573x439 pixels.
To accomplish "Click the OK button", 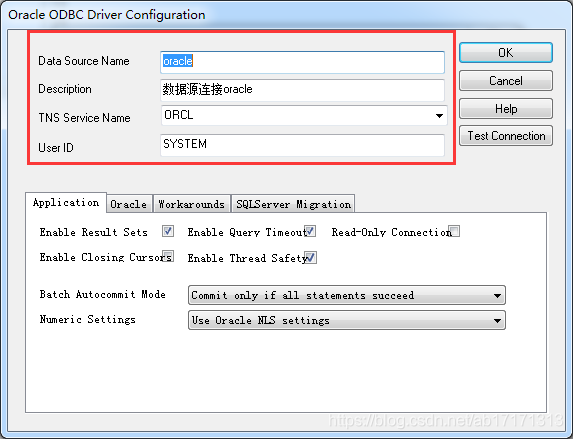I will click(505, 53).
